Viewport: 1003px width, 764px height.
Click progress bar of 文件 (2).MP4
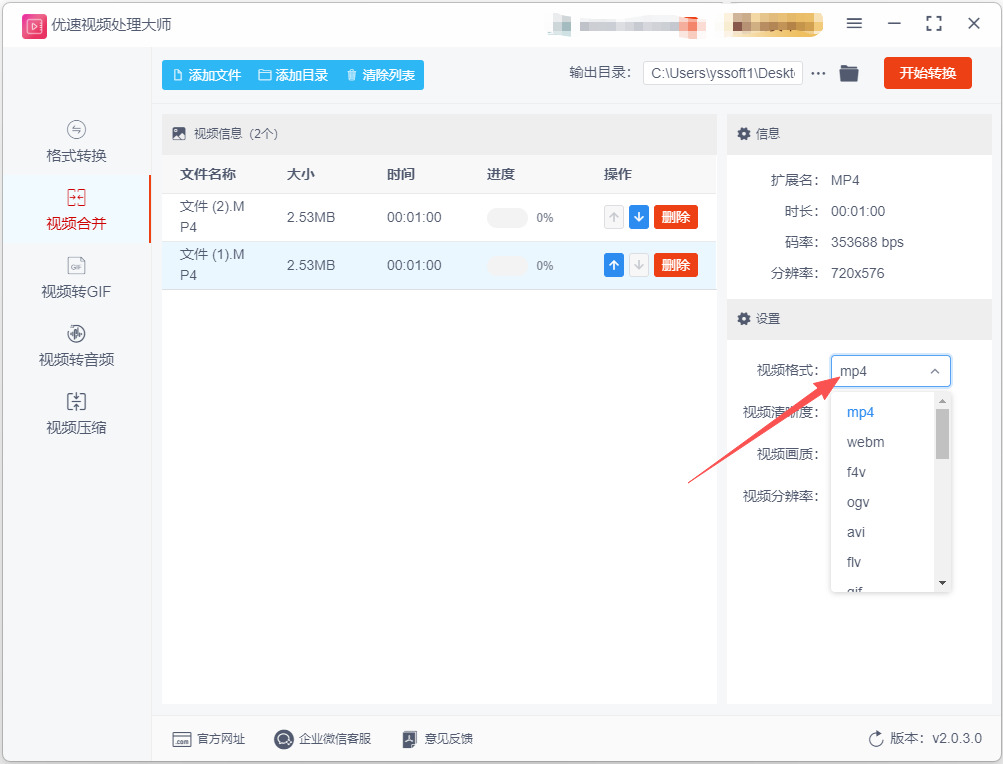507,218
